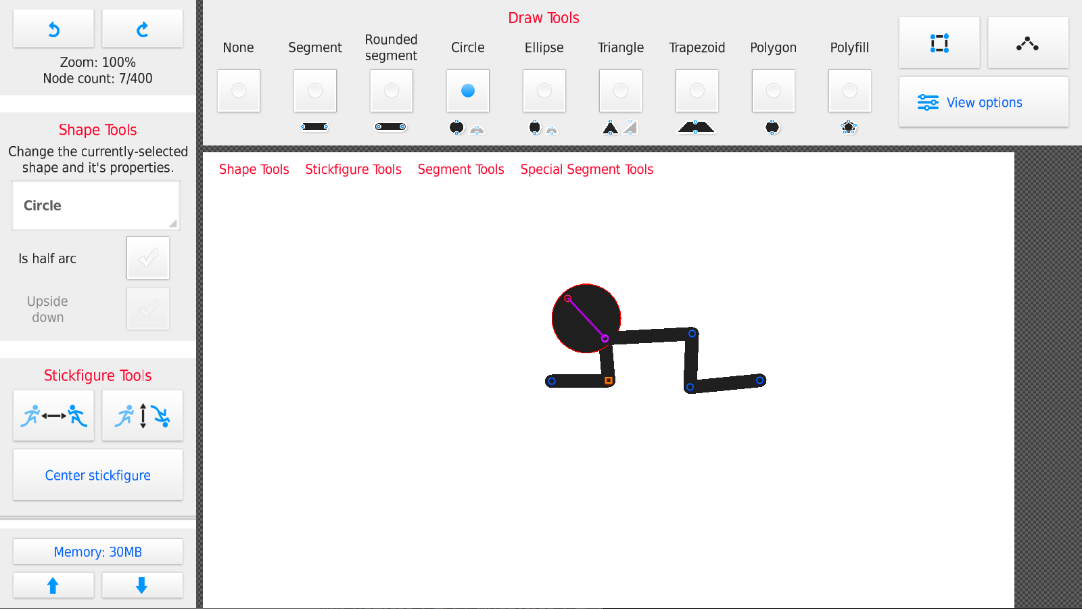Screen dimensions: 1082x609
Task: Toggle the Upside down checkbox
Action: coord(148,308)
